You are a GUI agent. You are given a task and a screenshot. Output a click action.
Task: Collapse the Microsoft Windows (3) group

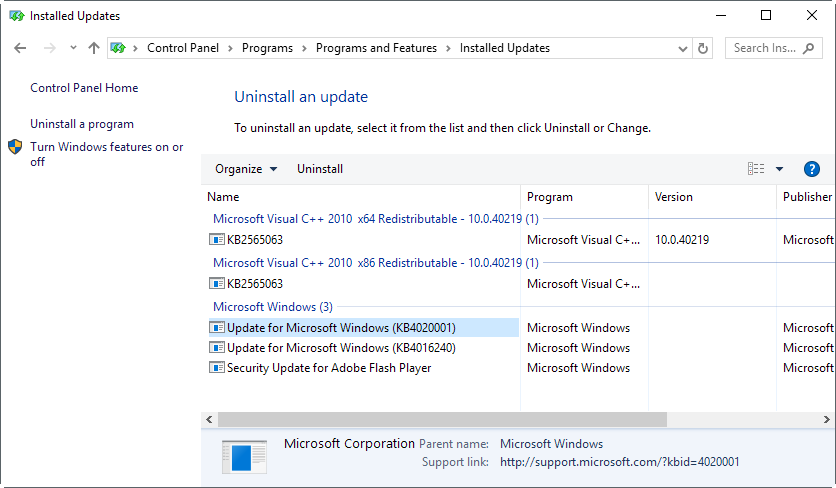[x=273, y=307]
